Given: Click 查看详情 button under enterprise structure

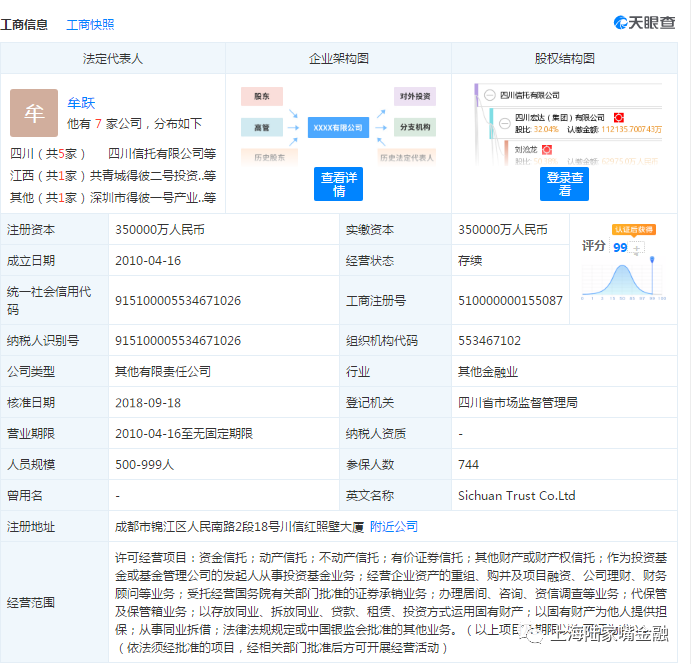Looking at the screenshot, I should click(x=338, y=184).
